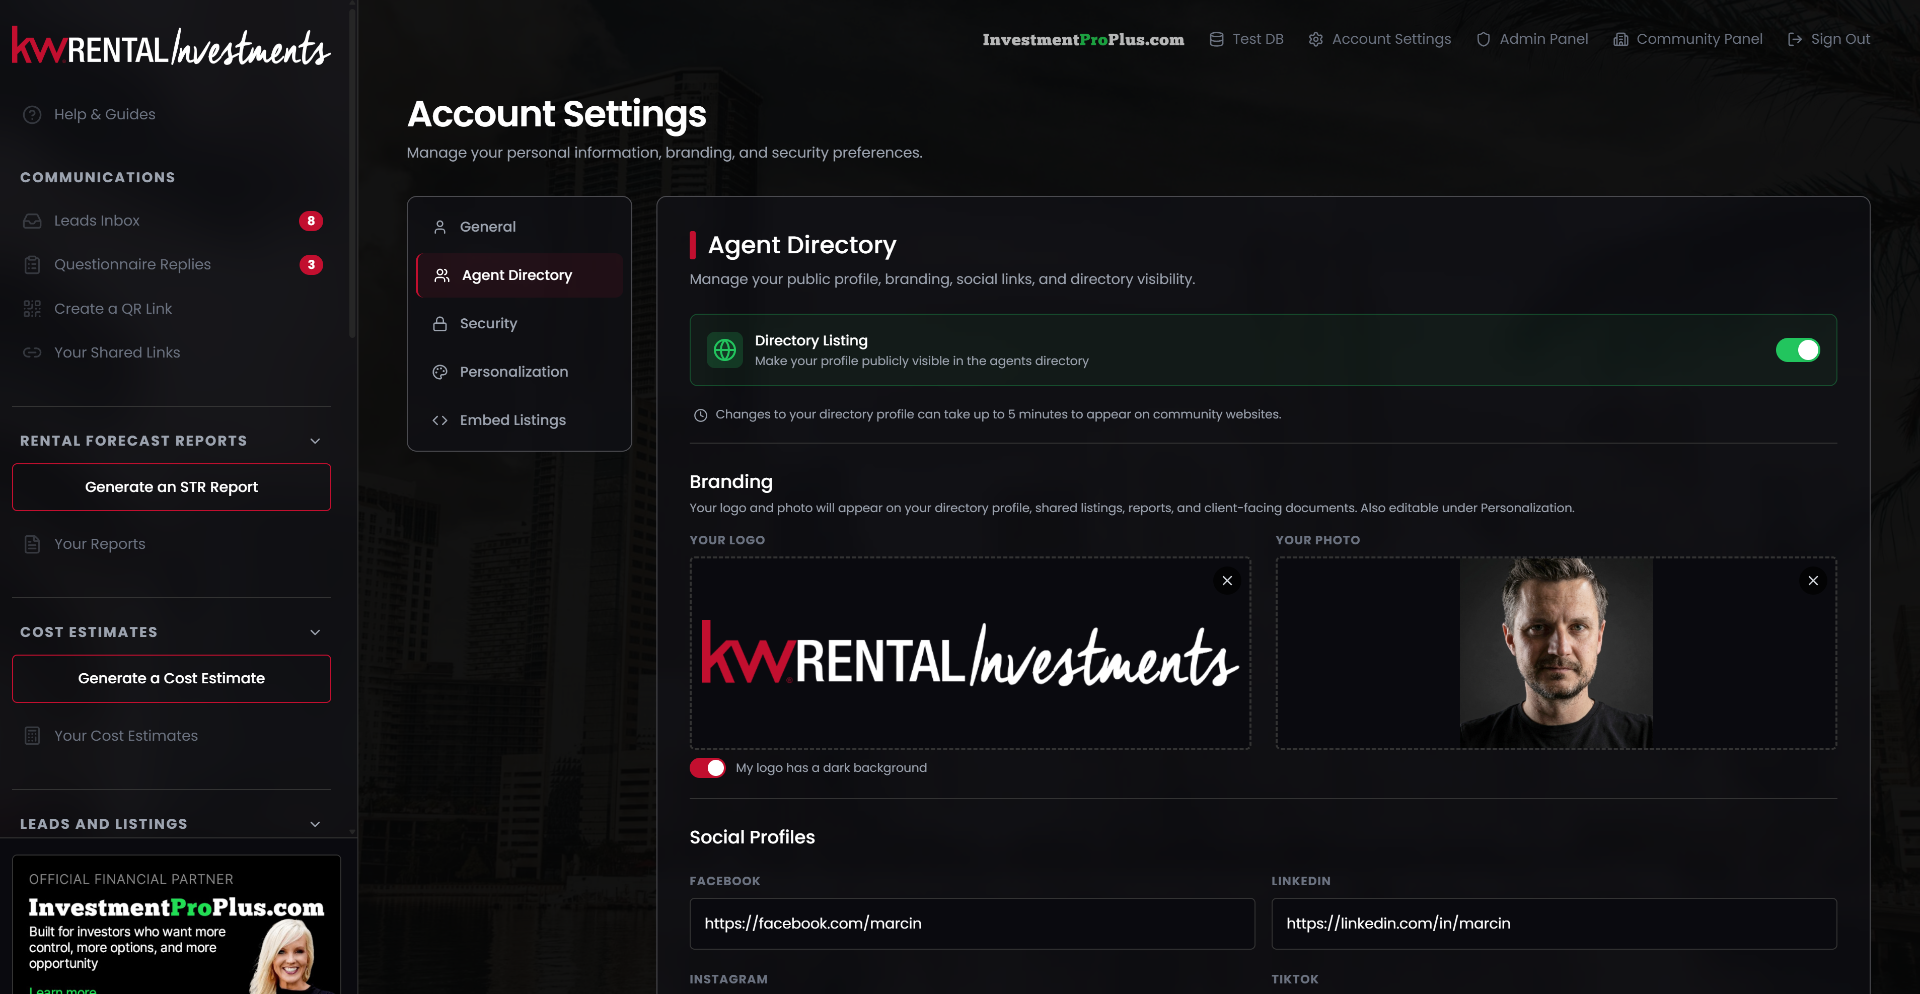Collapse the Cost Estimates section

coord(315,632)
